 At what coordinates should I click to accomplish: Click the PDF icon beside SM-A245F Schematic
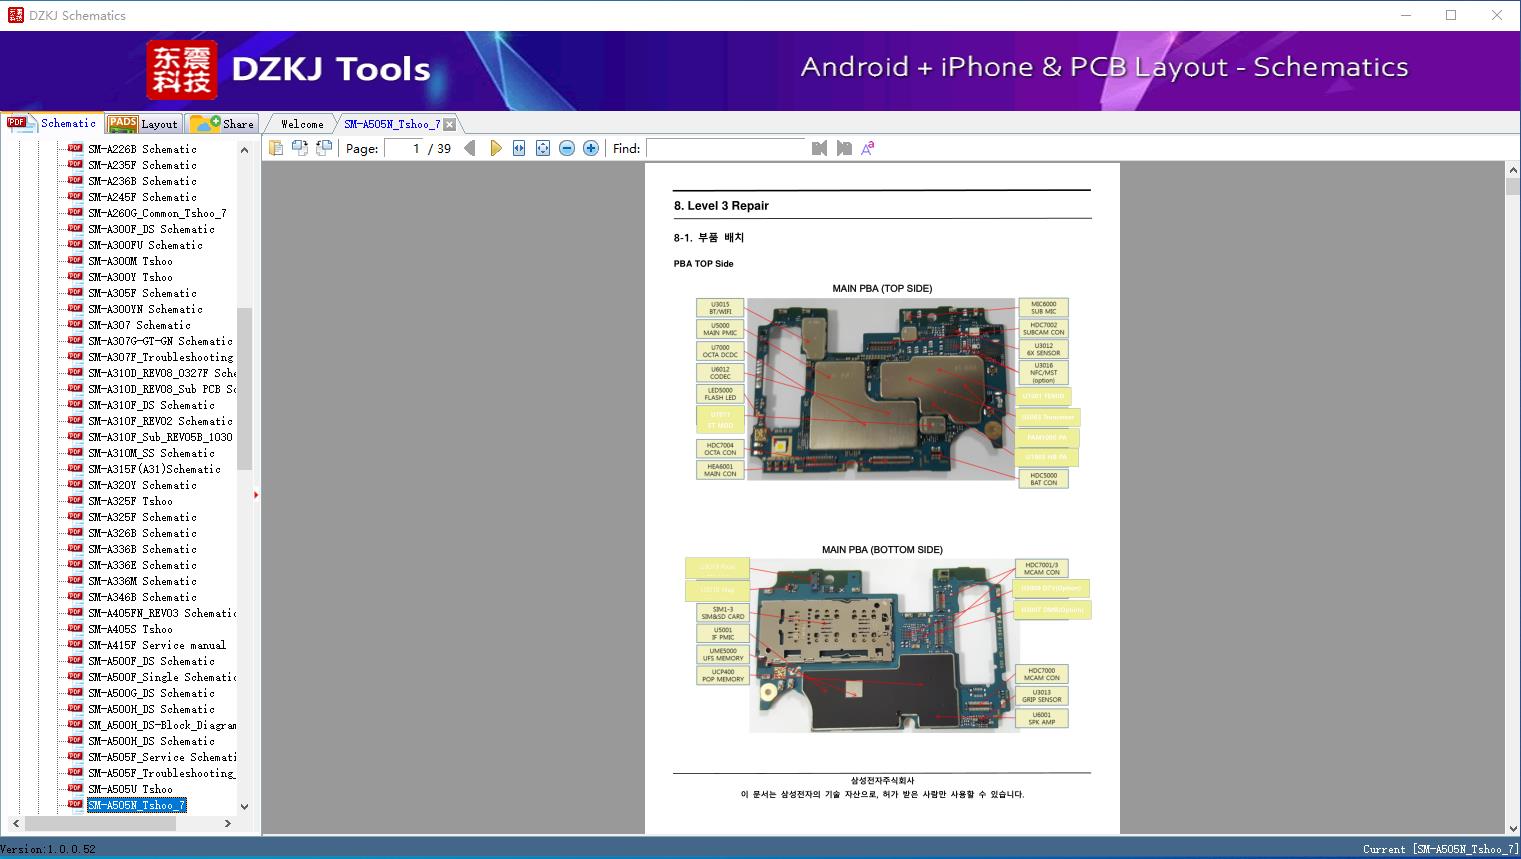point(75,196)
